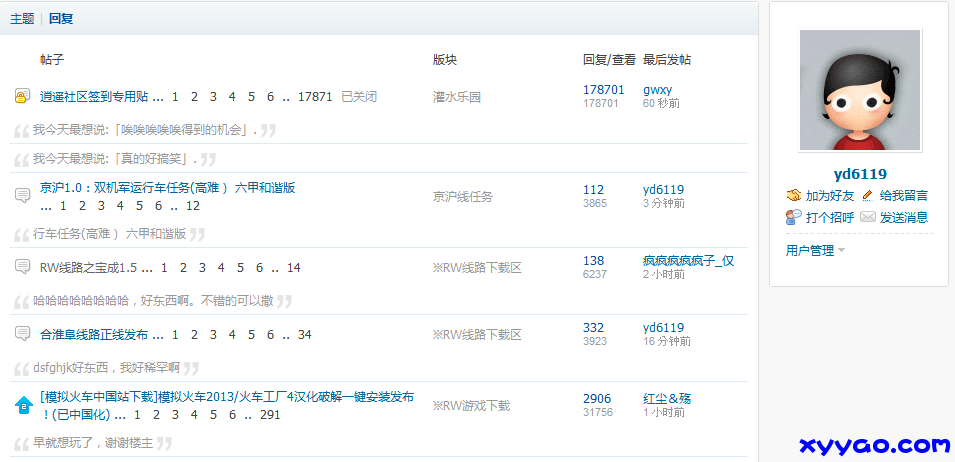Open ※RW线路下载区 board in 合淮阜 row
This screenshot has width=955, height=462.
pyautogui.click(x=478, y=335)
